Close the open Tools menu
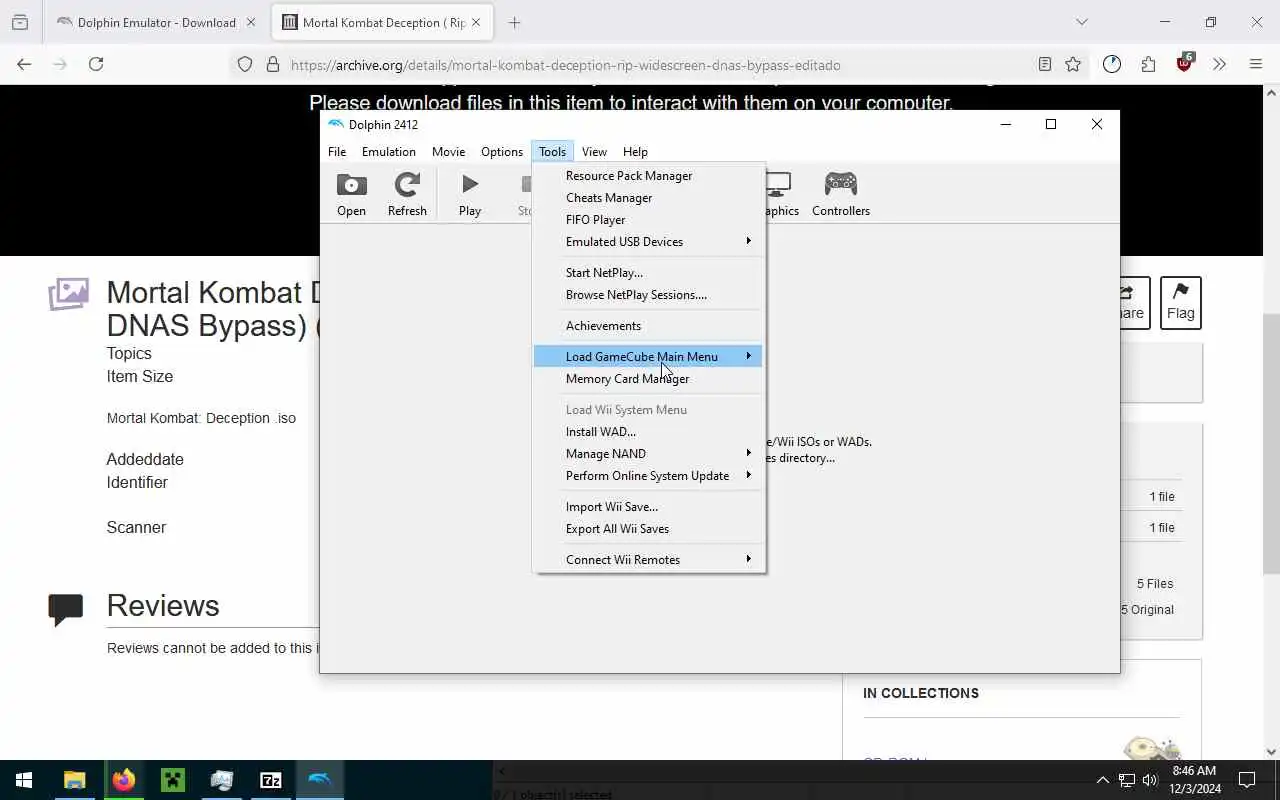 click(552, 152)
